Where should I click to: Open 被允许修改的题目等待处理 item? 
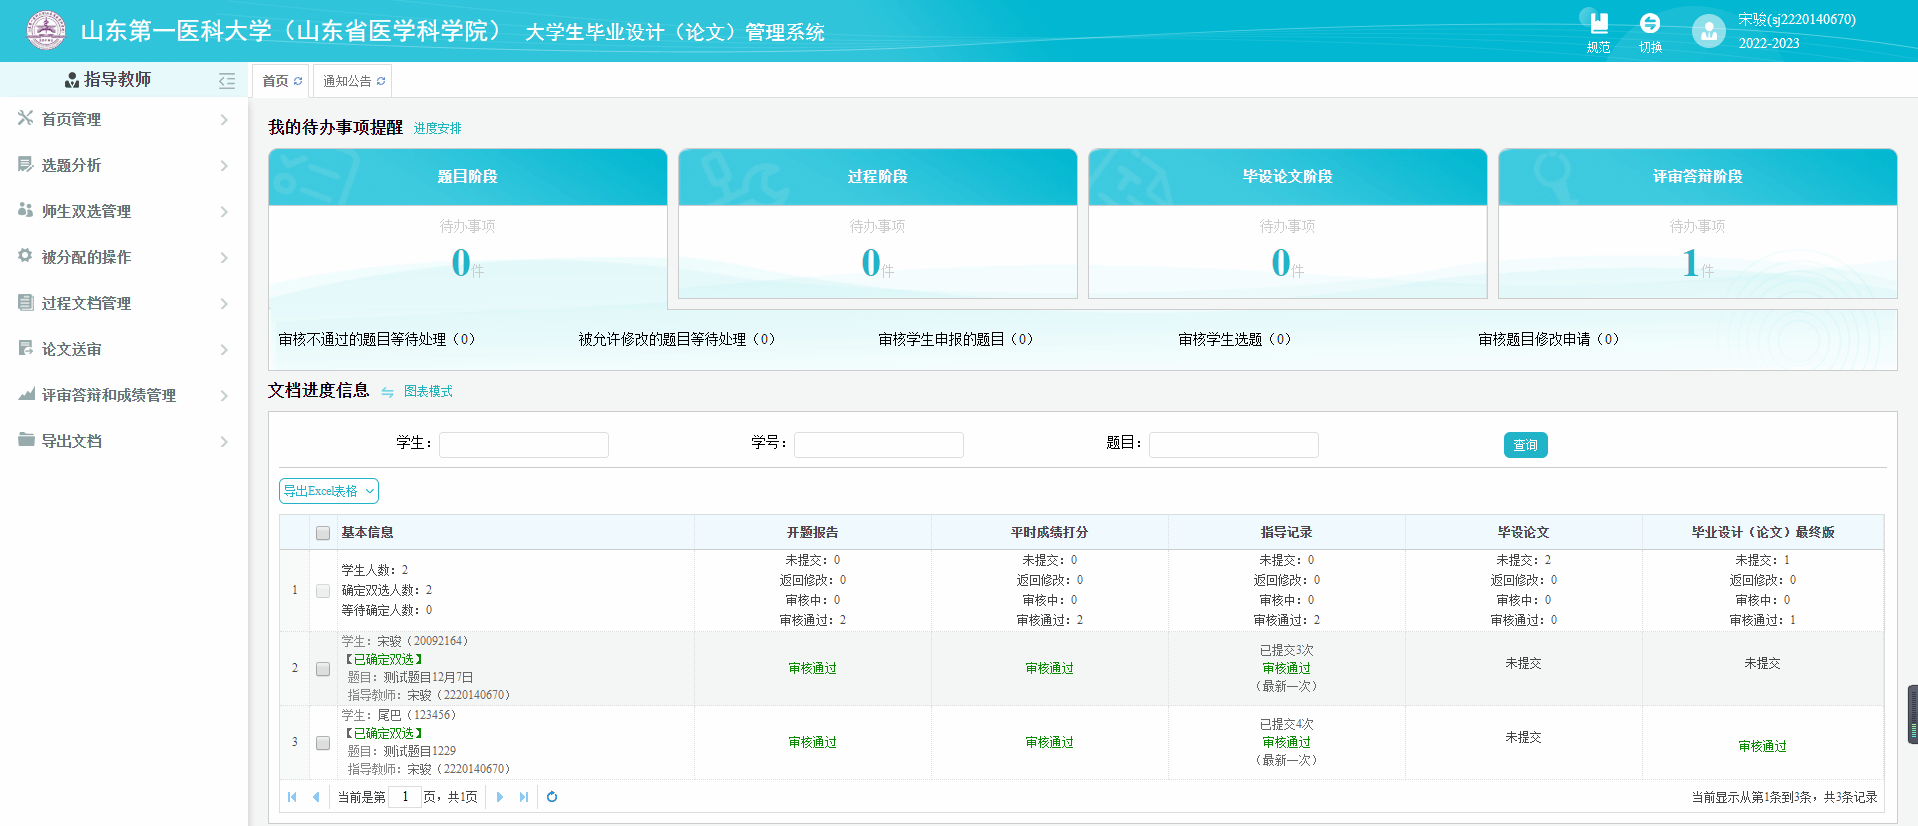[x=677, y=339]
